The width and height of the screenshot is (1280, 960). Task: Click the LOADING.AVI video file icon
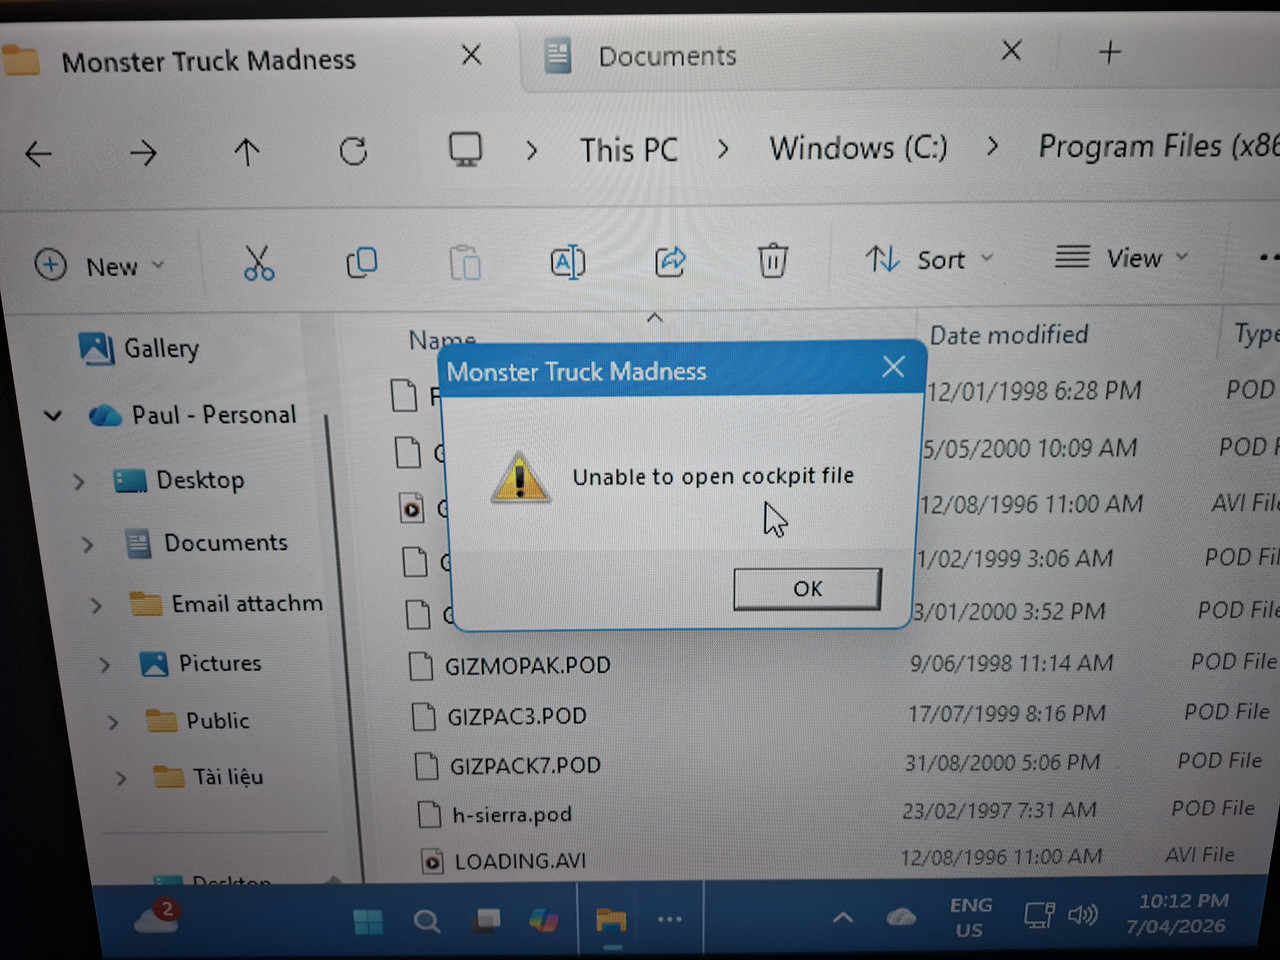[x=432, y=861]
